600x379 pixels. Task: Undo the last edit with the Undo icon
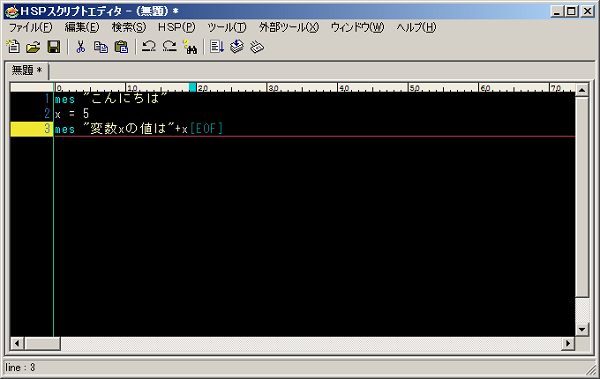[148, 47]
